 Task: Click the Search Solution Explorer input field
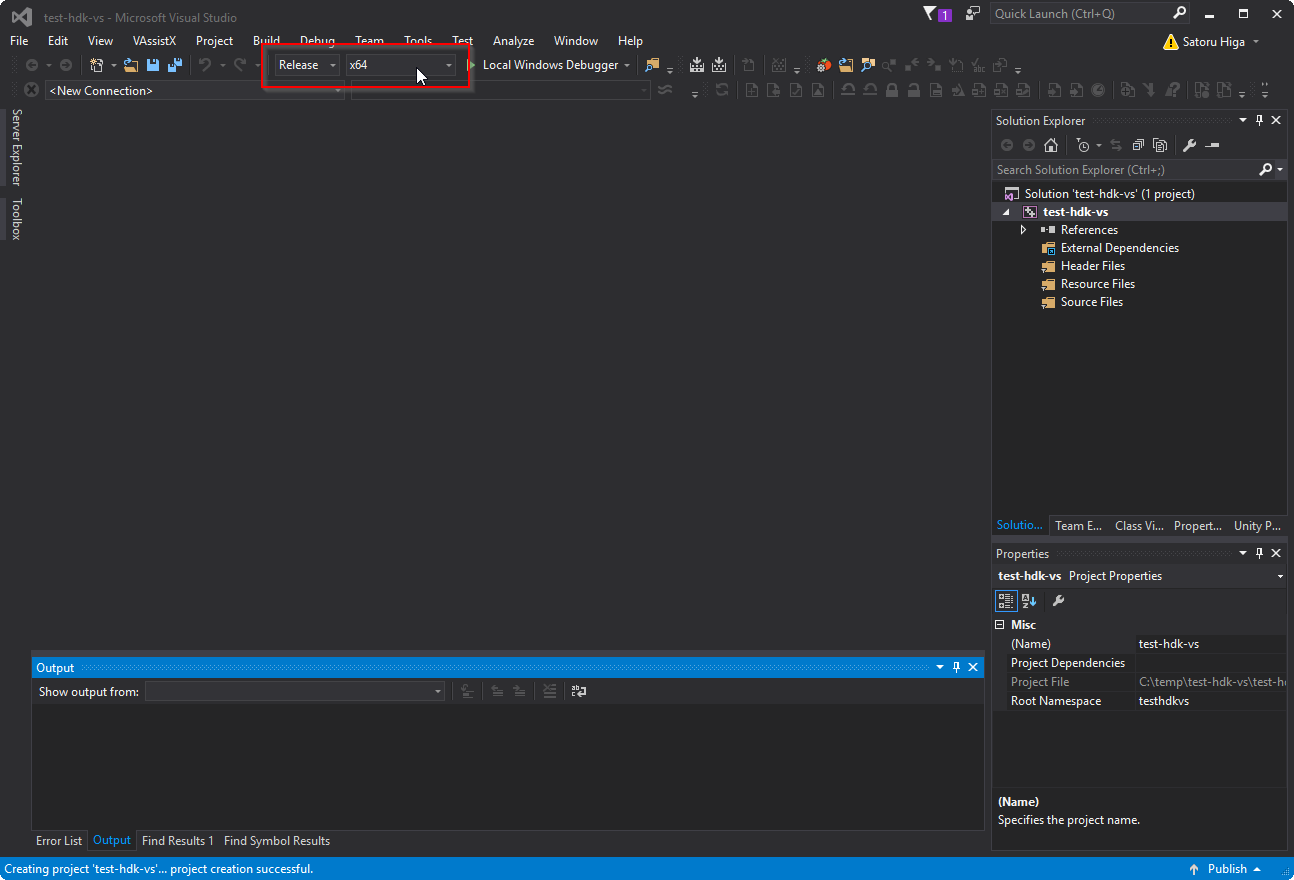(x=1100, y=169)
